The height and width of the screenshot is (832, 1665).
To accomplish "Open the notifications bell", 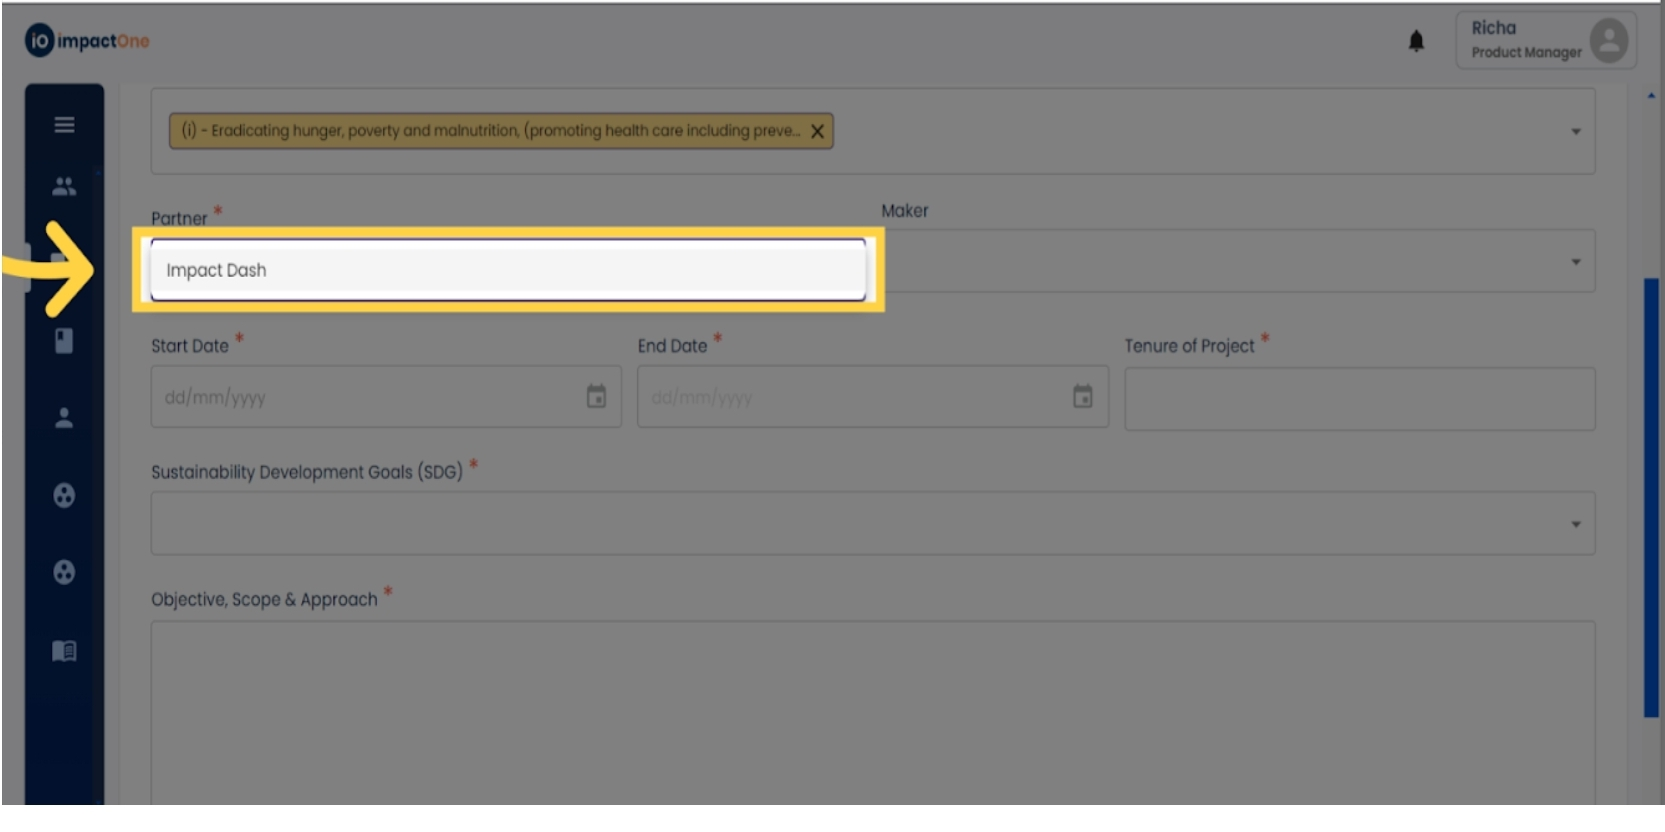I will 1416,41.
